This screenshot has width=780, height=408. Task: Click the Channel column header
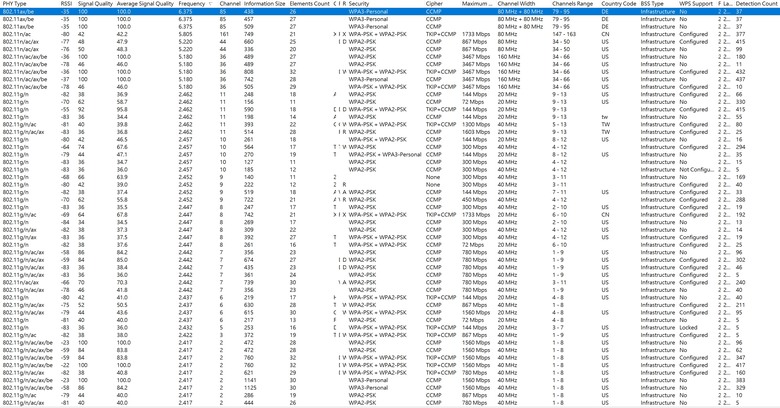click(230, 3)
